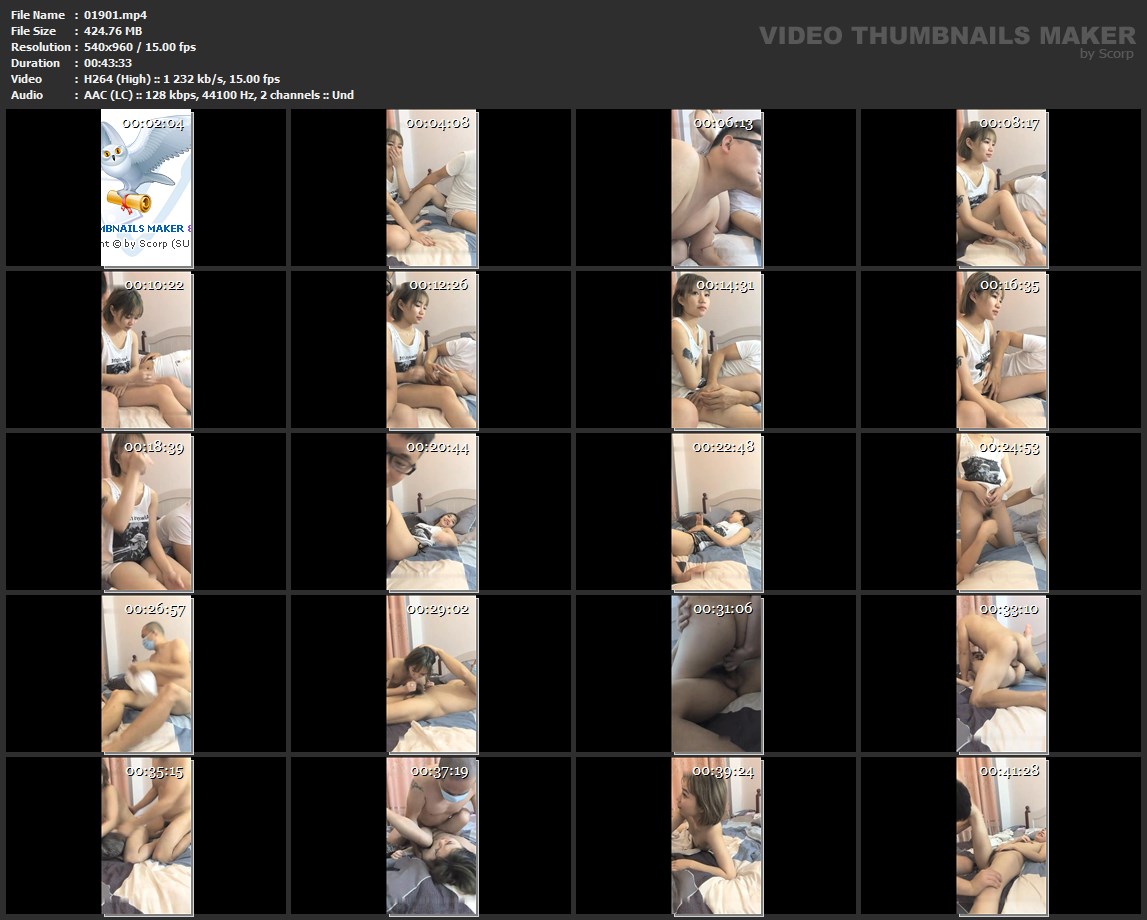Click the 00:02:04 timestamp label
Image resolution: width=1147 pixels, height=920 pixels.
click(153, 124)
